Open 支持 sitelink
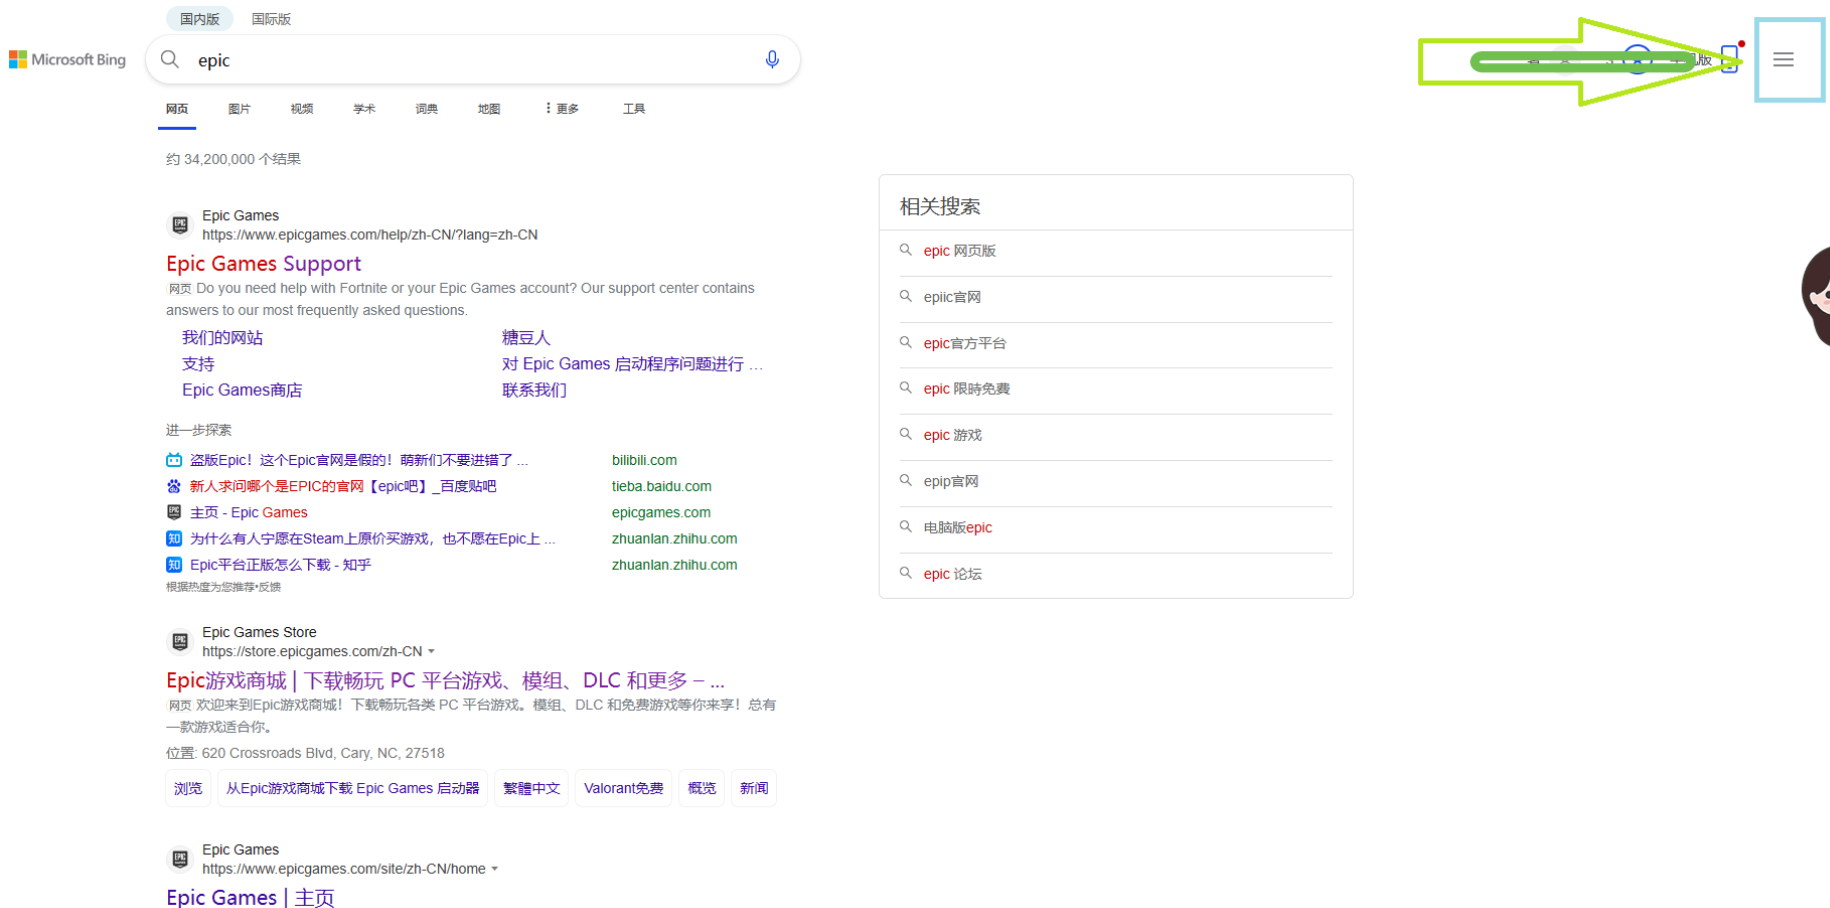 [x=198, y=364]
